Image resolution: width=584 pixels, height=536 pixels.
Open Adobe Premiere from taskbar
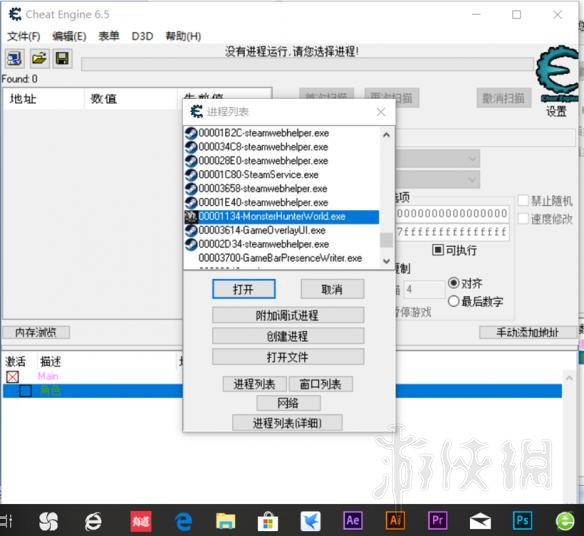pos(438,520)
